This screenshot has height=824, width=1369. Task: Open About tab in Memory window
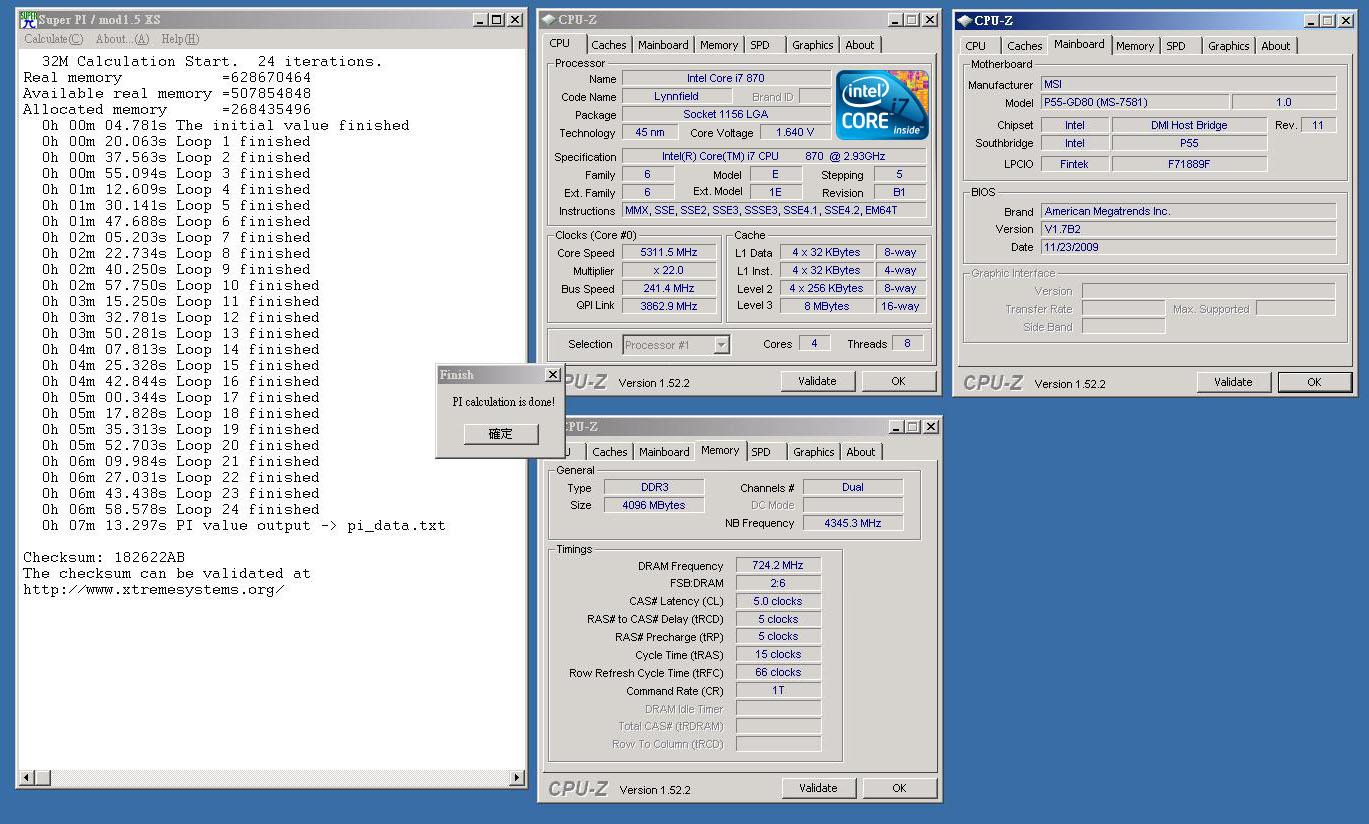(x=861, y=452)
